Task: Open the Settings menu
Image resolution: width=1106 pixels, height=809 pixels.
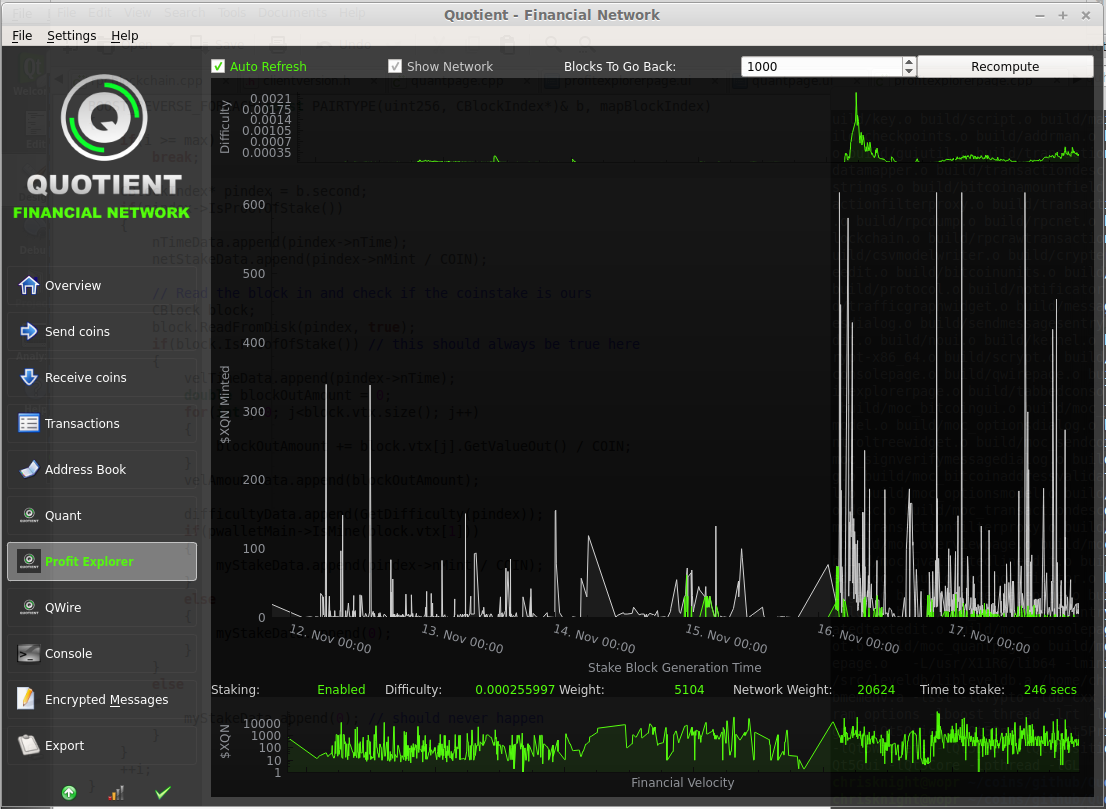Action: click(x=71, y=35)
